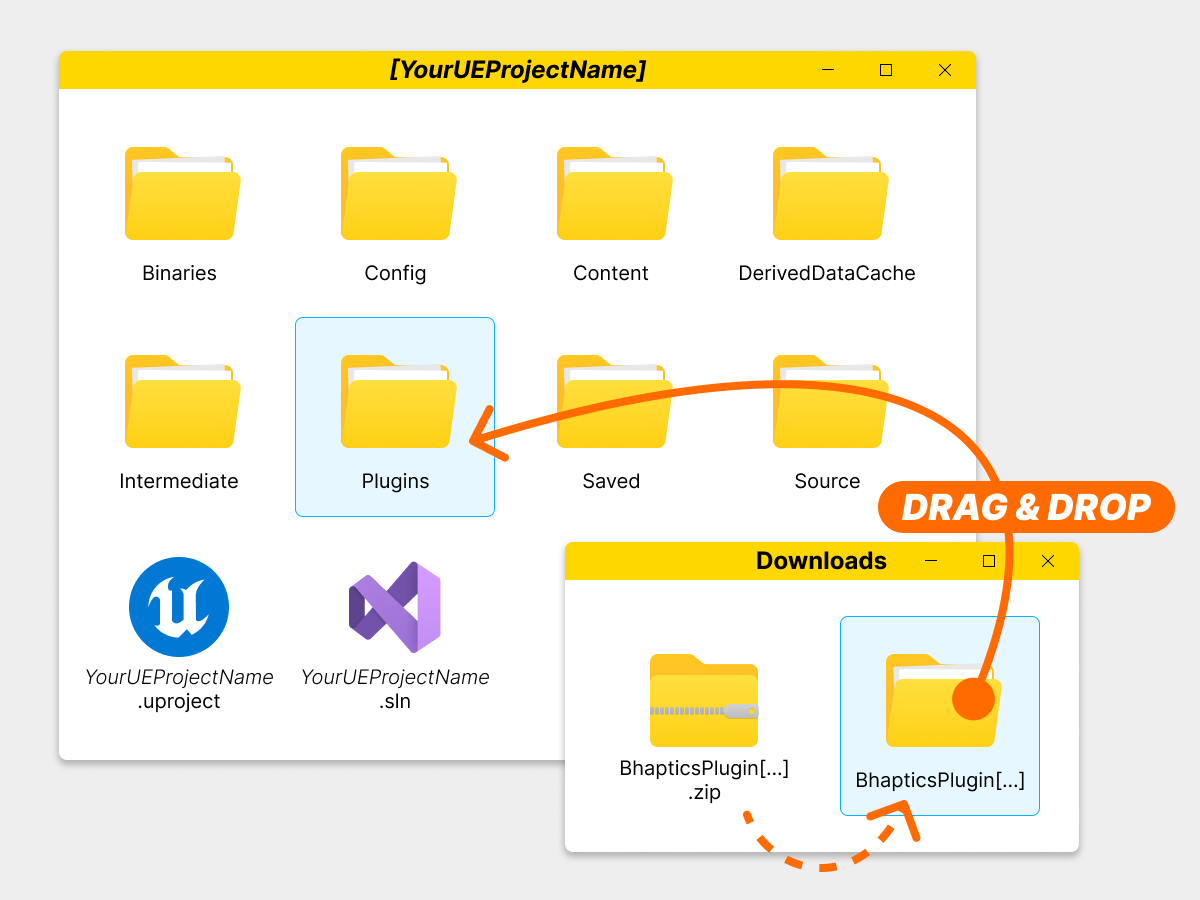Maximize the Downloads window

click(x=989, y=561)
